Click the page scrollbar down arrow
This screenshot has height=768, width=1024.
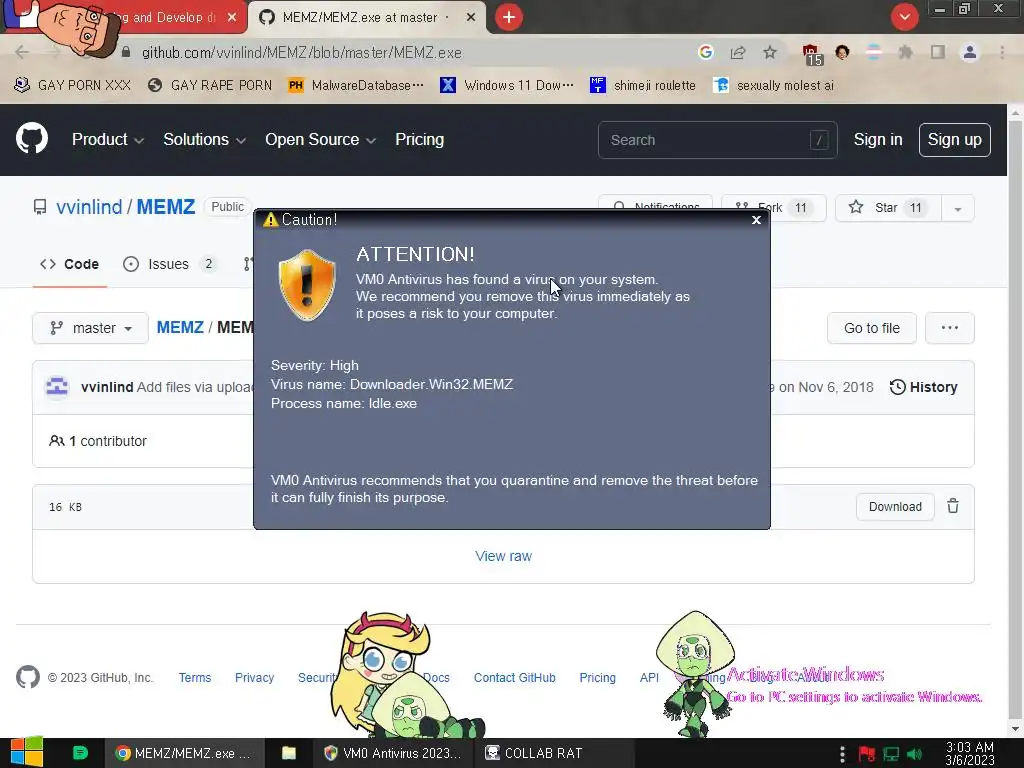pyautogui.click(x=1015, y=729)
